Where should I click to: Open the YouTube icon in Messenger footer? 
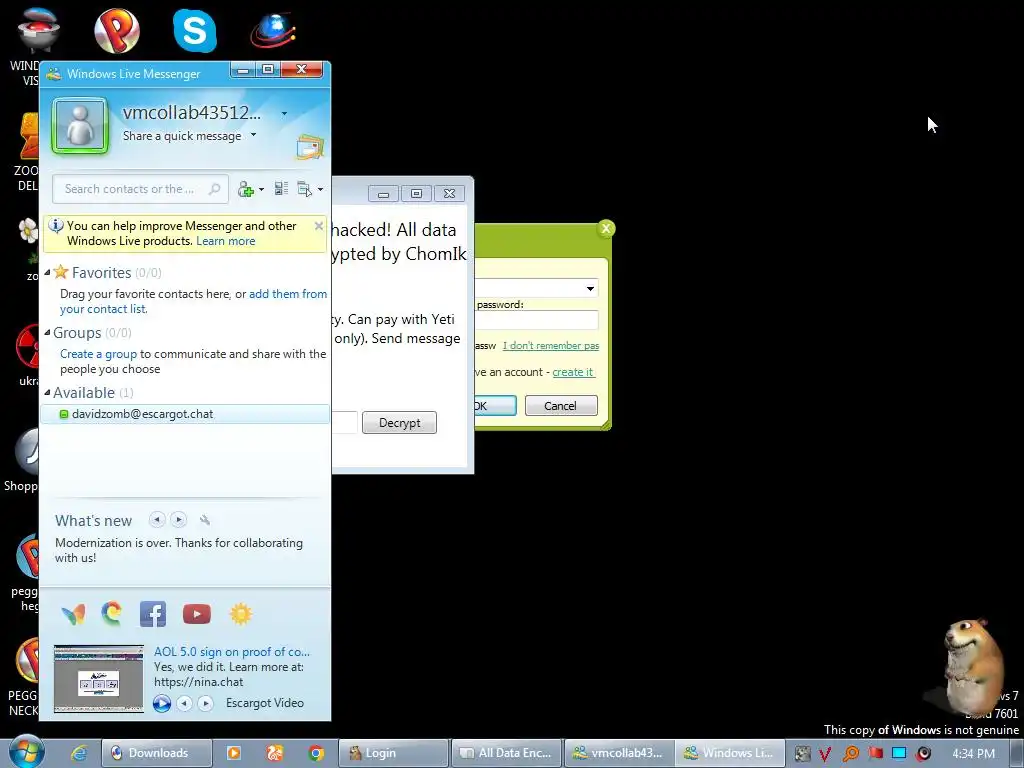pos(197,614)
